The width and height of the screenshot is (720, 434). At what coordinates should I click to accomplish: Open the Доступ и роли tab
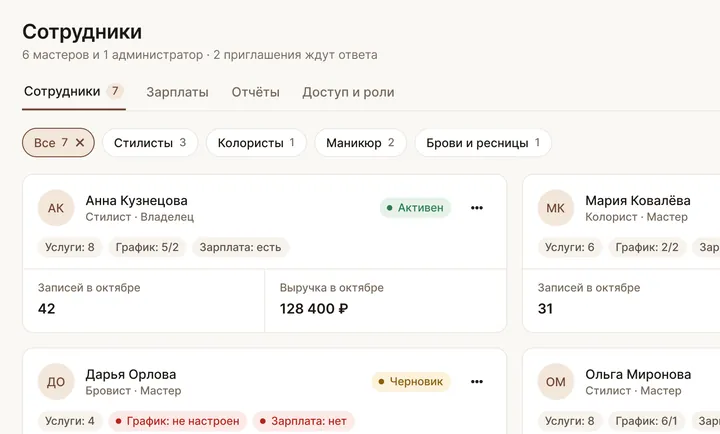tap(348, 92)
